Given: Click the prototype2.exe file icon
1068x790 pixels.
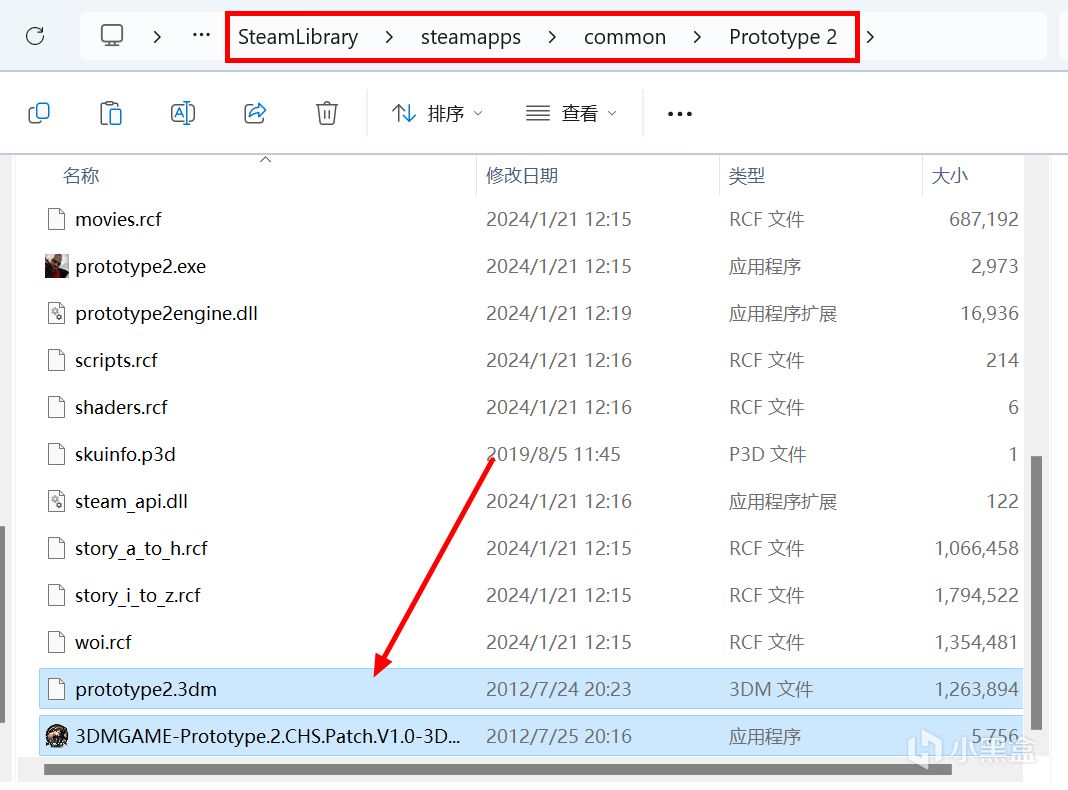Looking at the screenshot, I should tap(57, 266).
